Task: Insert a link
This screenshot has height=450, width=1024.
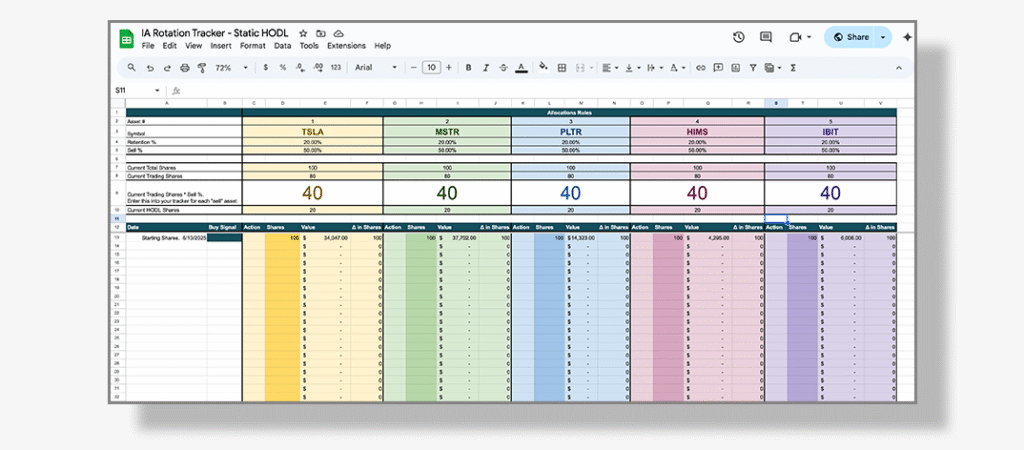Action: (701, 67)
